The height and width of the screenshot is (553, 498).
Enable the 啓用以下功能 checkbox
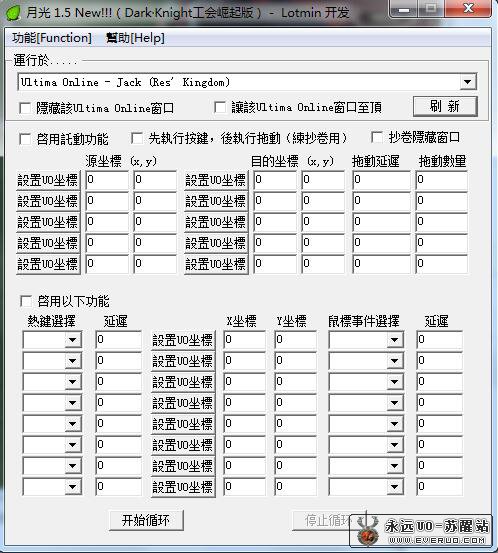(26, 301)
